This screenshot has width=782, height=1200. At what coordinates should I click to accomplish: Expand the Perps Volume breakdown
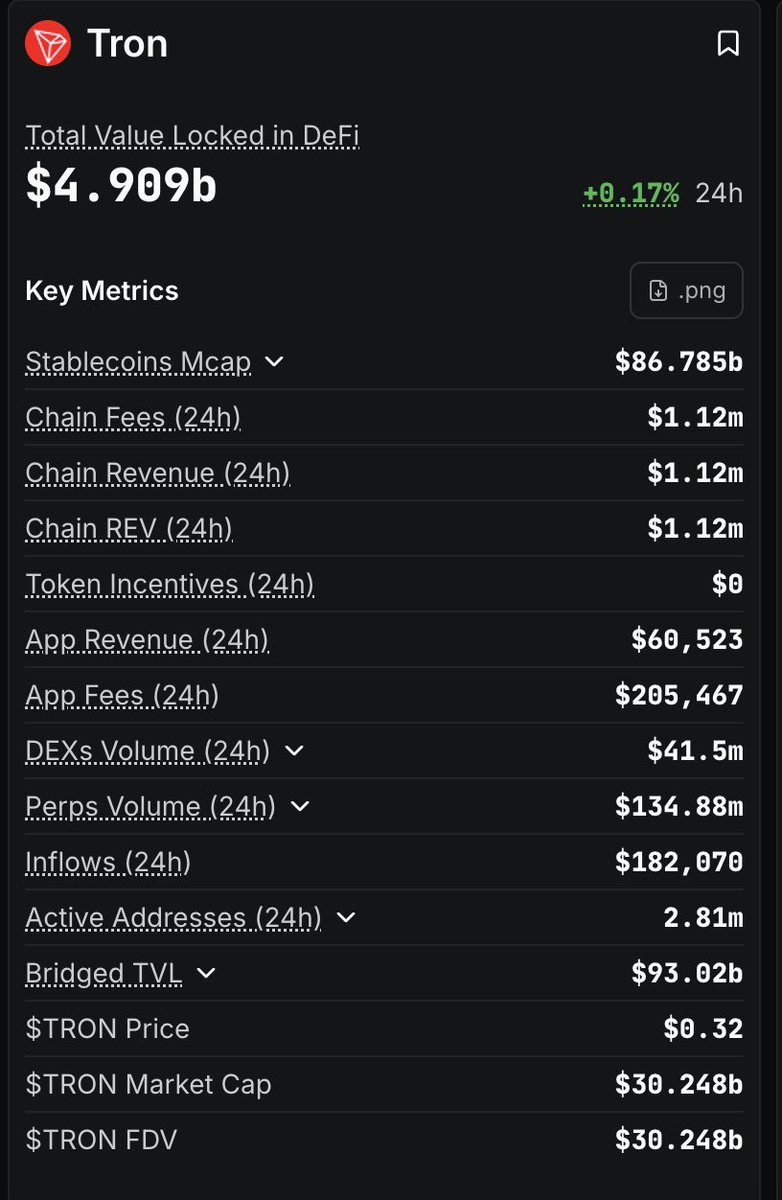tap(299, 806)
